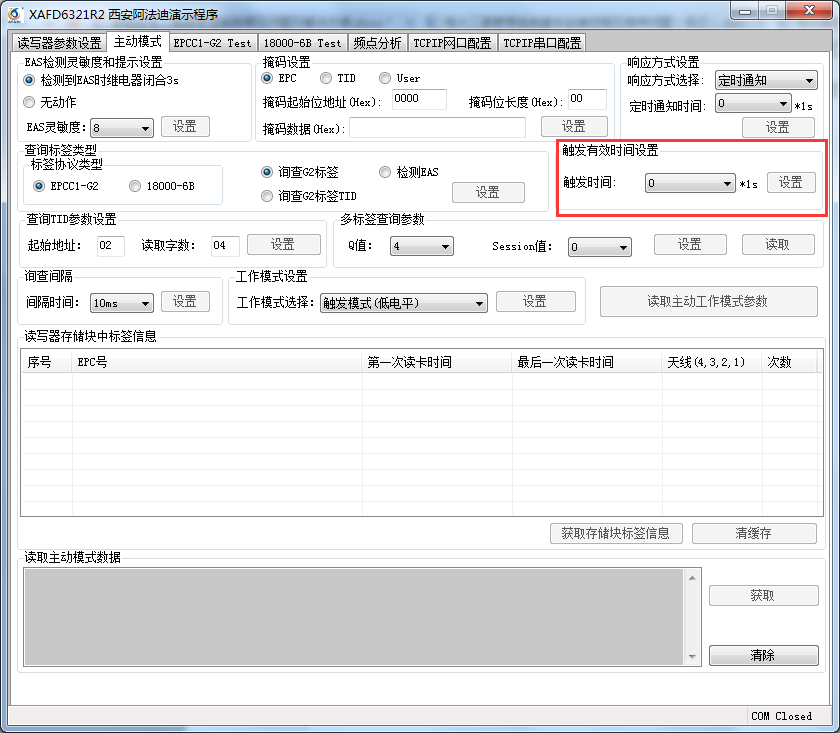
Task: Select the 无动作 radio option
Action: [x=29, y=102]
